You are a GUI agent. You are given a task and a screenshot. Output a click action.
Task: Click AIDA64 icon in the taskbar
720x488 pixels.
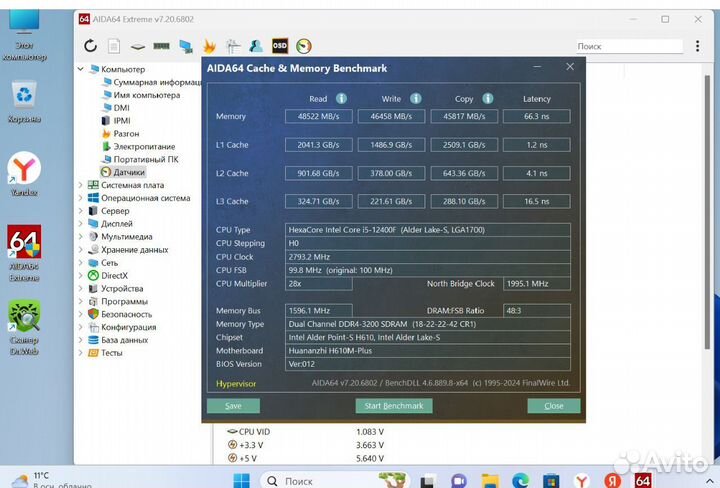(x=643, y=480)
